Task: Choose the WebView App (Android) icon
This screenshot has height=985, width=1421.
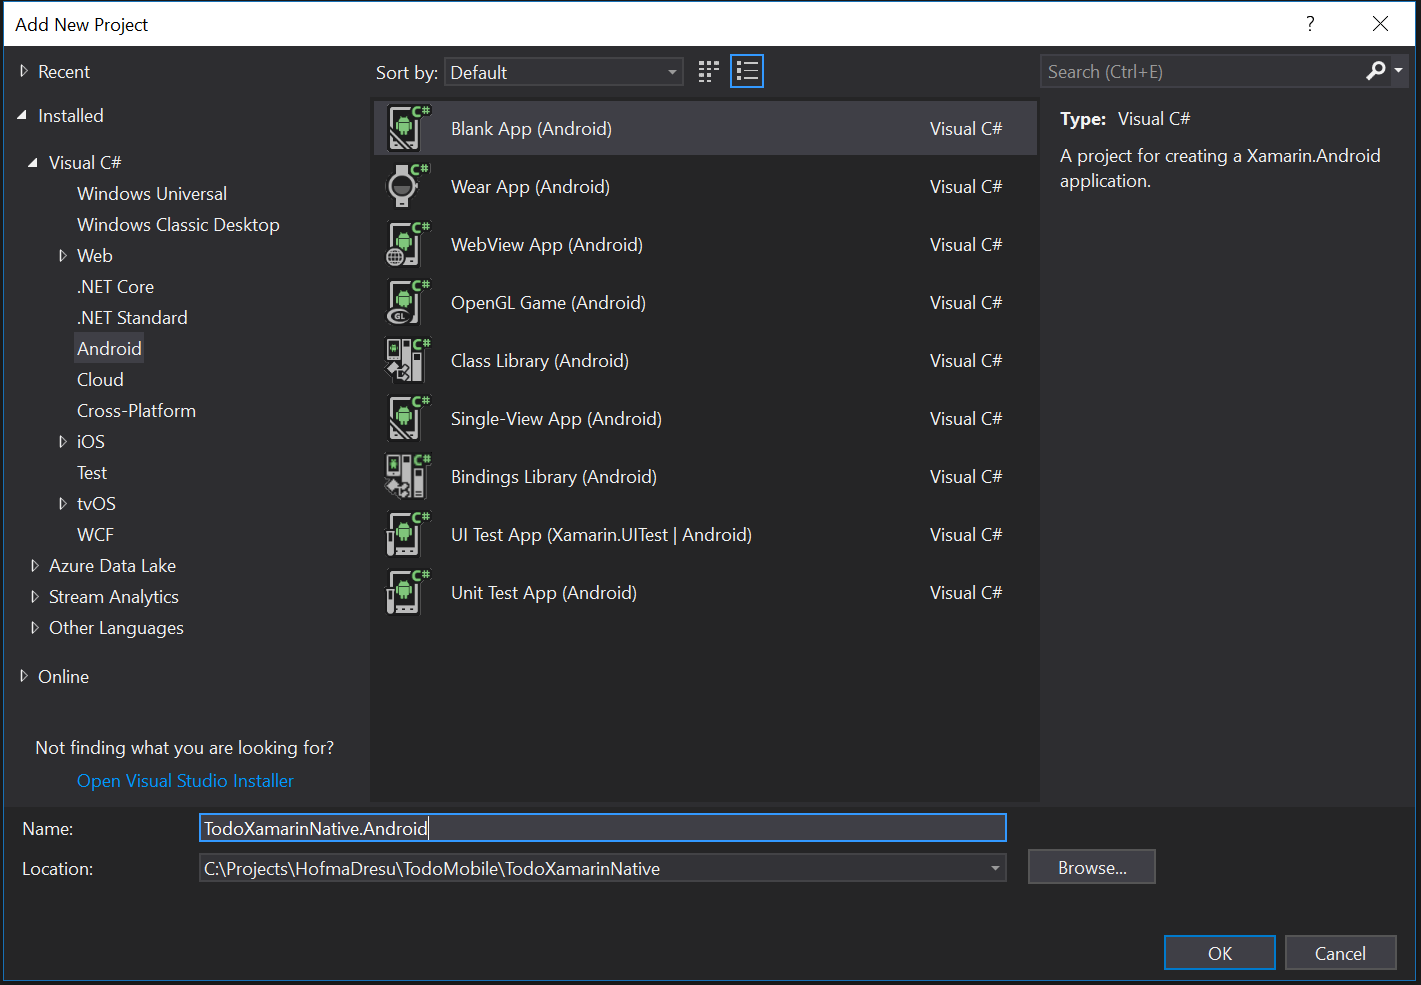Action: (x=408, y=244)
